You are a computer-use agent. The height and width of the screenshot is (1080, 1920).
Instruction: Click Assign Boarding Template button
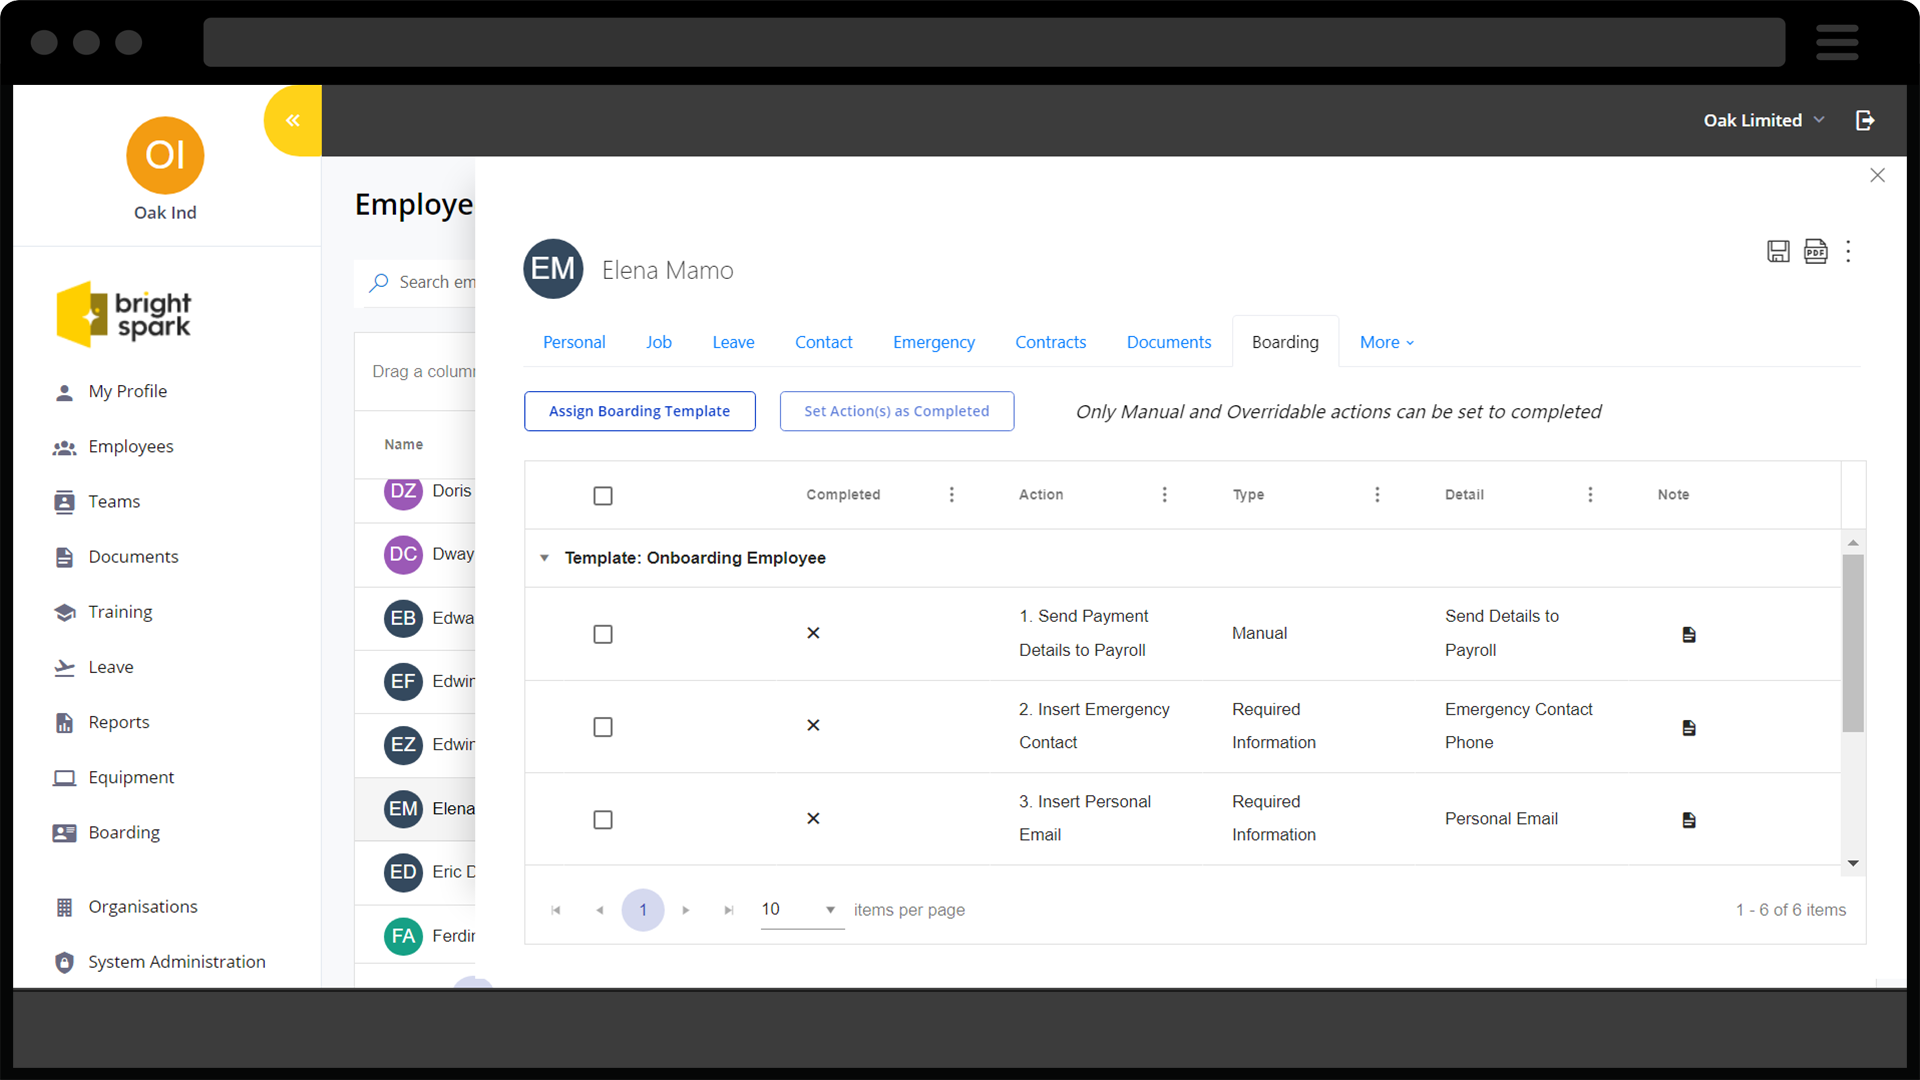coord(640,411)
